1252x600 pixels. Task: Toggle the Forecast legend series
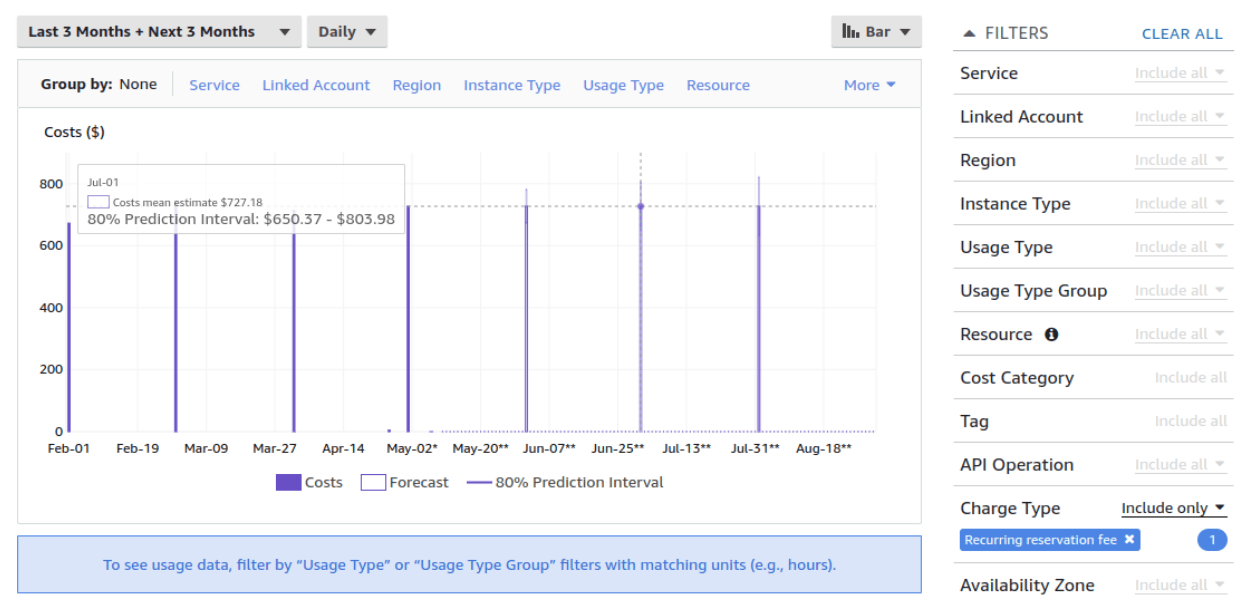[x=405, y=483]
